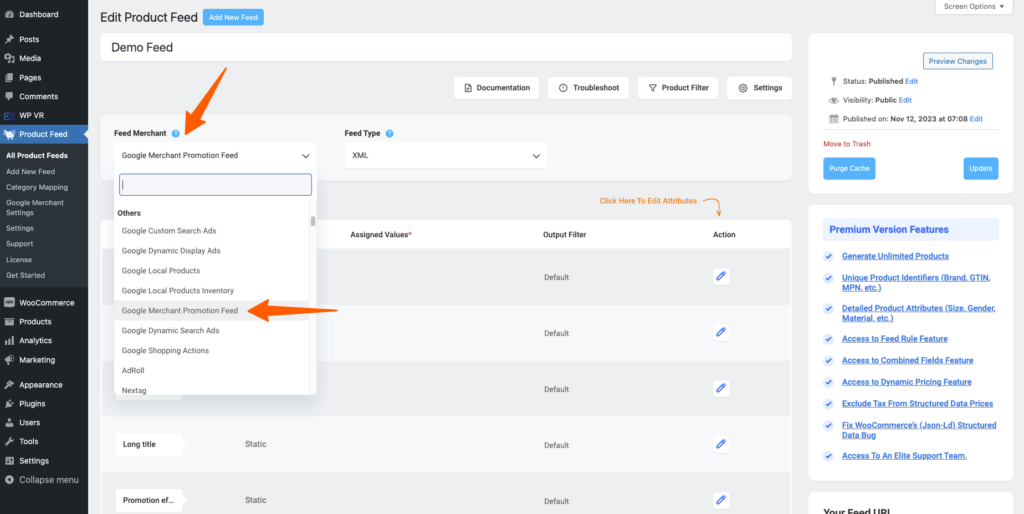Click the Tools wrench icon

(9, 442)
